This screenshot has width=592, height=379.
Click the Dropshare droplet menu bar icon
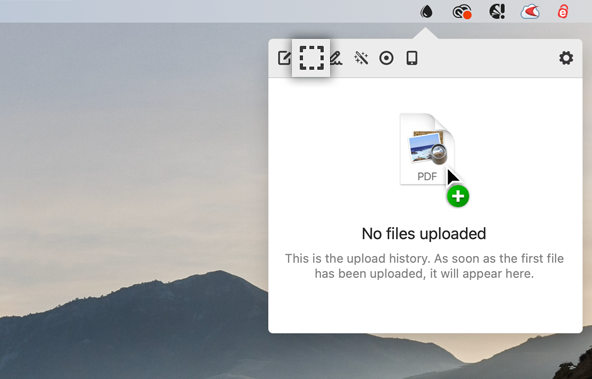(x=426, y=11)
